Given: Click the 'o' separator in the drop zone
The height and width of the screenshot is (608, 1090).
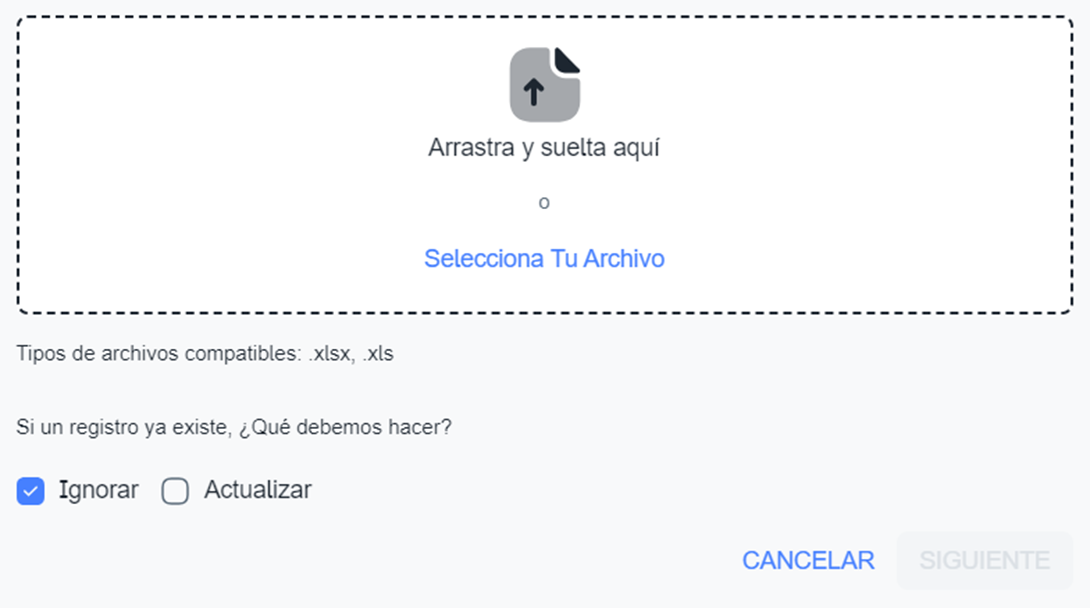Looking at the screenshot, I should 544,203.
